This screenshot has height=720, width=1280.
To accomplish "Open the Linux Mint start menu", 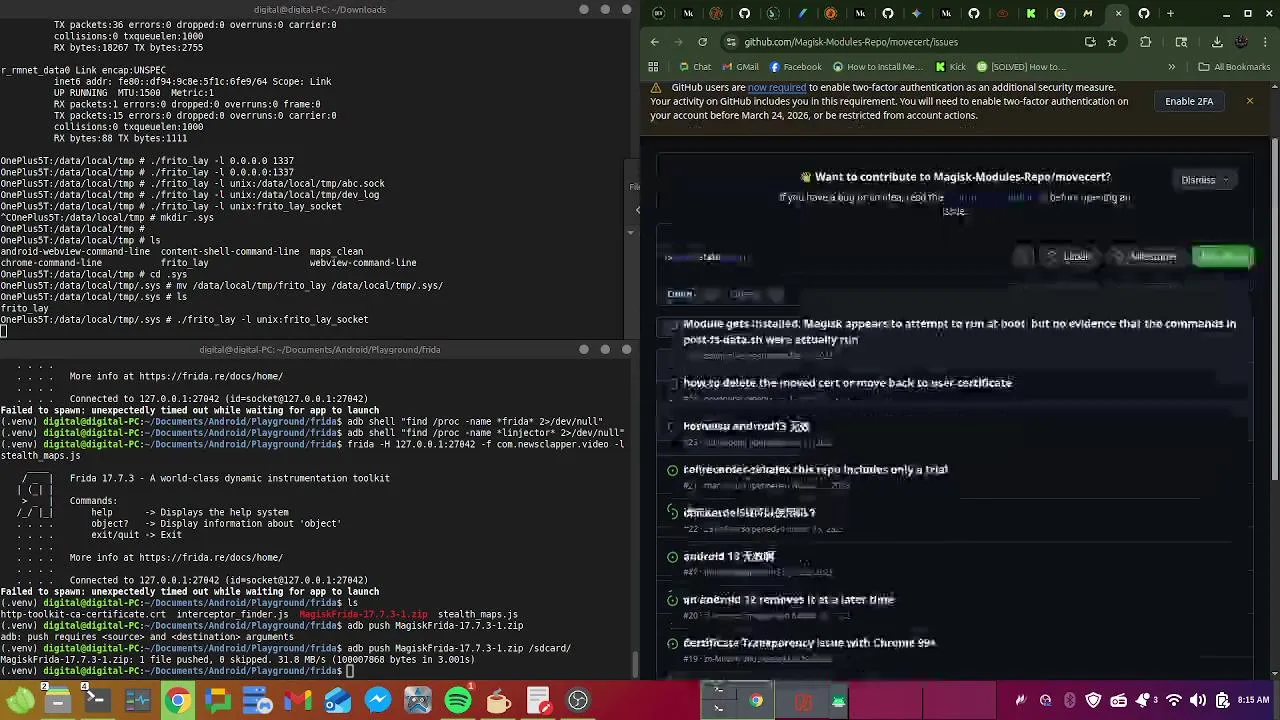I will (20, 700).
